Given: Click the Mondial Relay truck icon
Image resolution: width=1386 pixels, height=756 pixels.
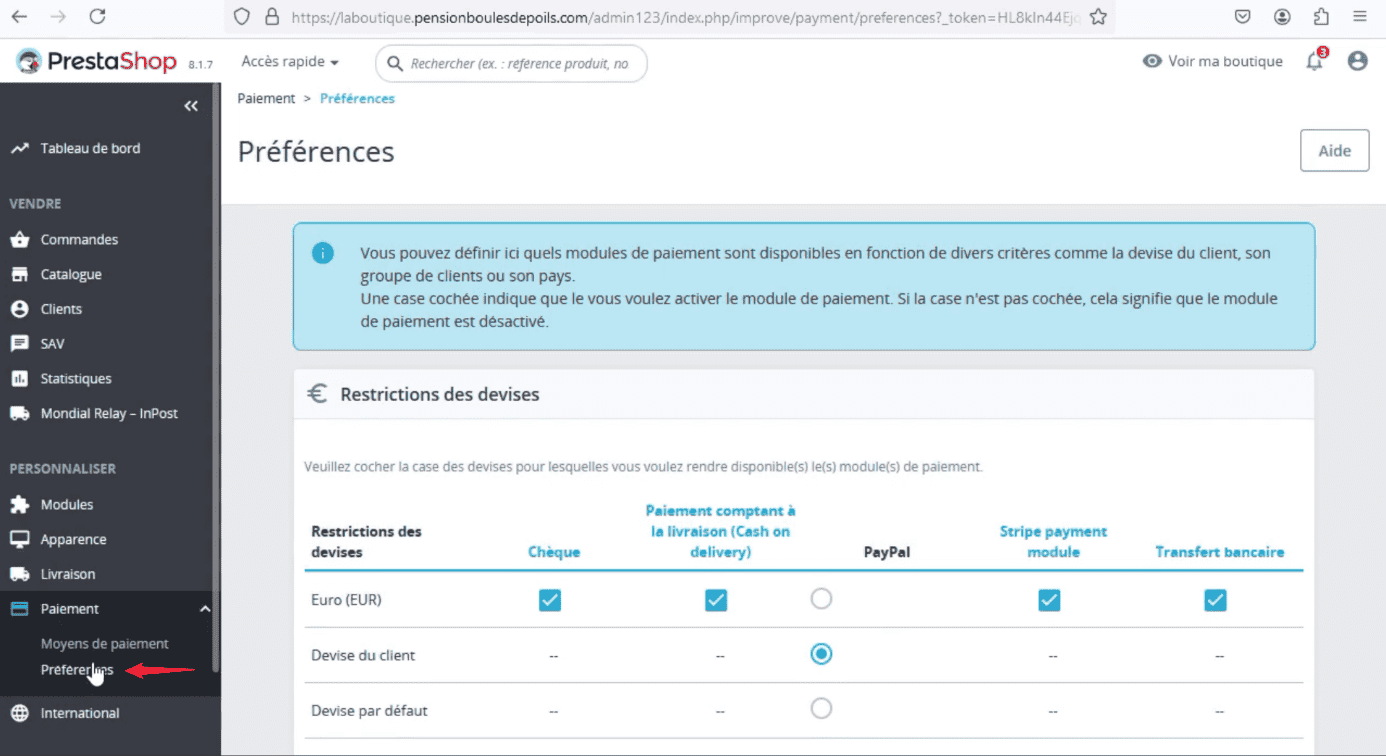Looking at the screenshot, I should click(19, 413).
